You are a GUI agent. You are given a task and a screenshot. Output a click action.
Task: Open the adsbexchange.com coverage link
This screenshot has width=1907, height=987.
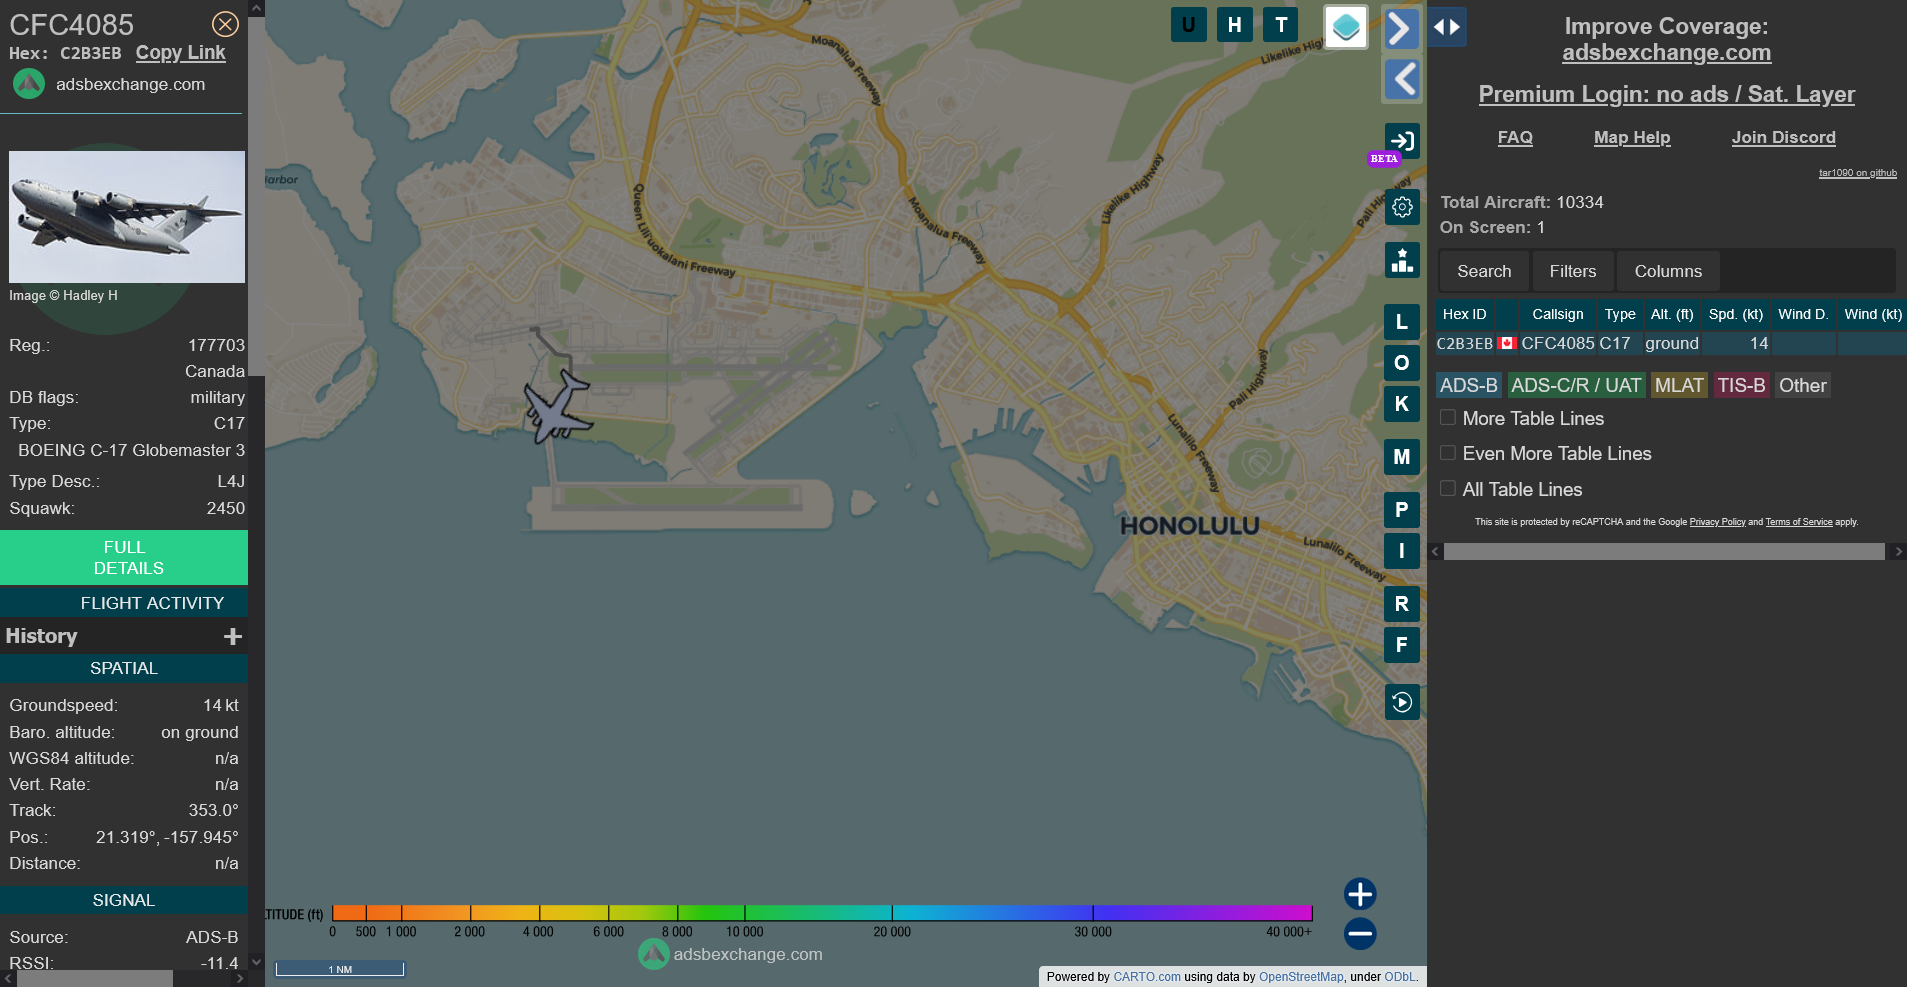(x=1666, y=53)
